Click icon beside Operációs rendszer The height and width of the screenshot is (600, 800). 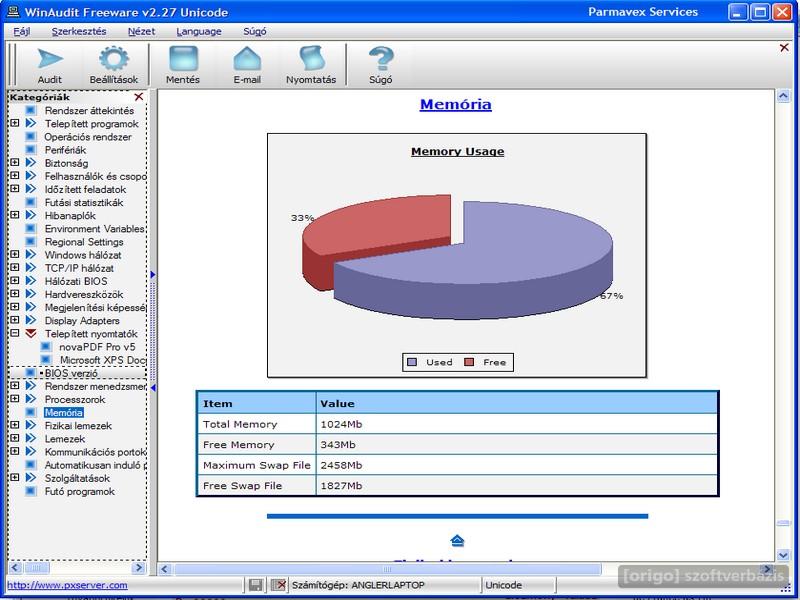pyautogui.click(x=31, y=137)
